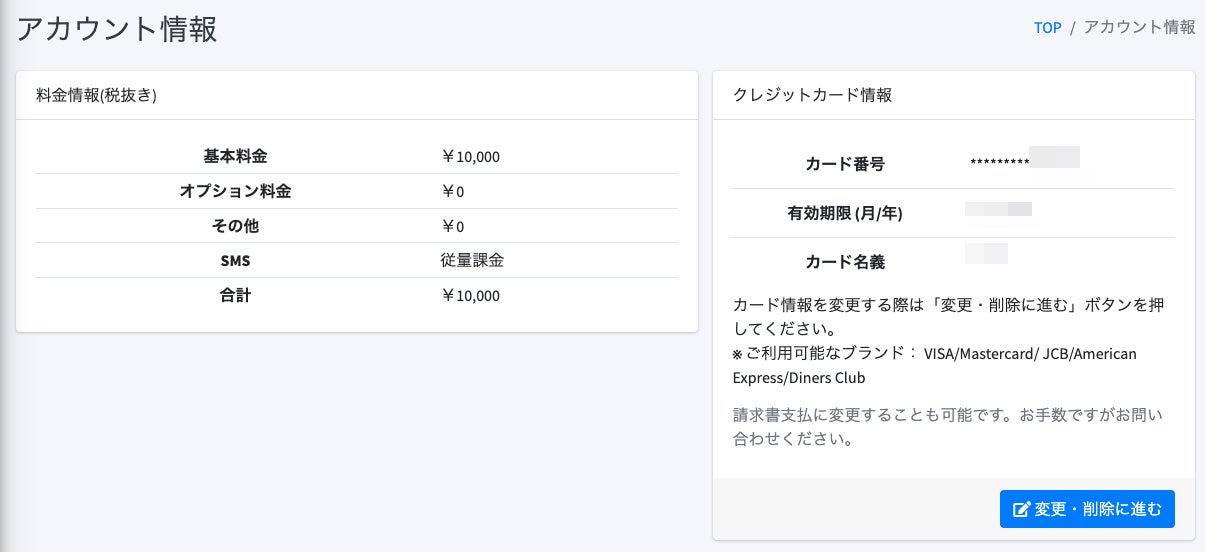The width and height of the screenshot is (1205, 552).
Task: Open the TOP breadcrumb link
Action: point(1047,28)
